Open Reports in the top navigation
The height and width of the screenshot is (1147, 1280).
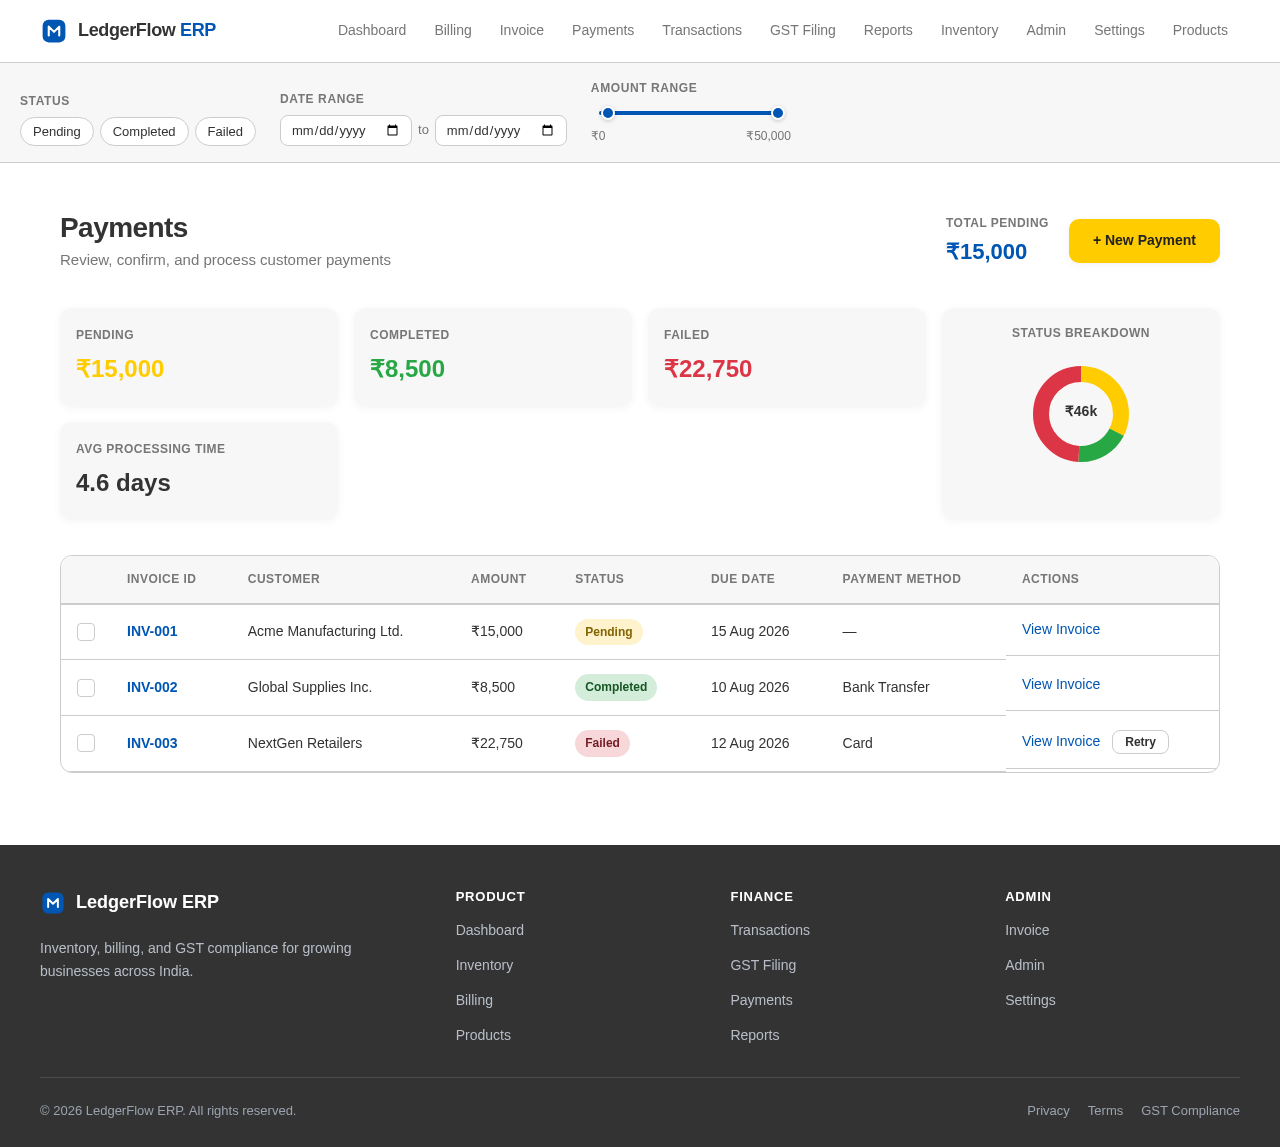click(x=888, y=30)
